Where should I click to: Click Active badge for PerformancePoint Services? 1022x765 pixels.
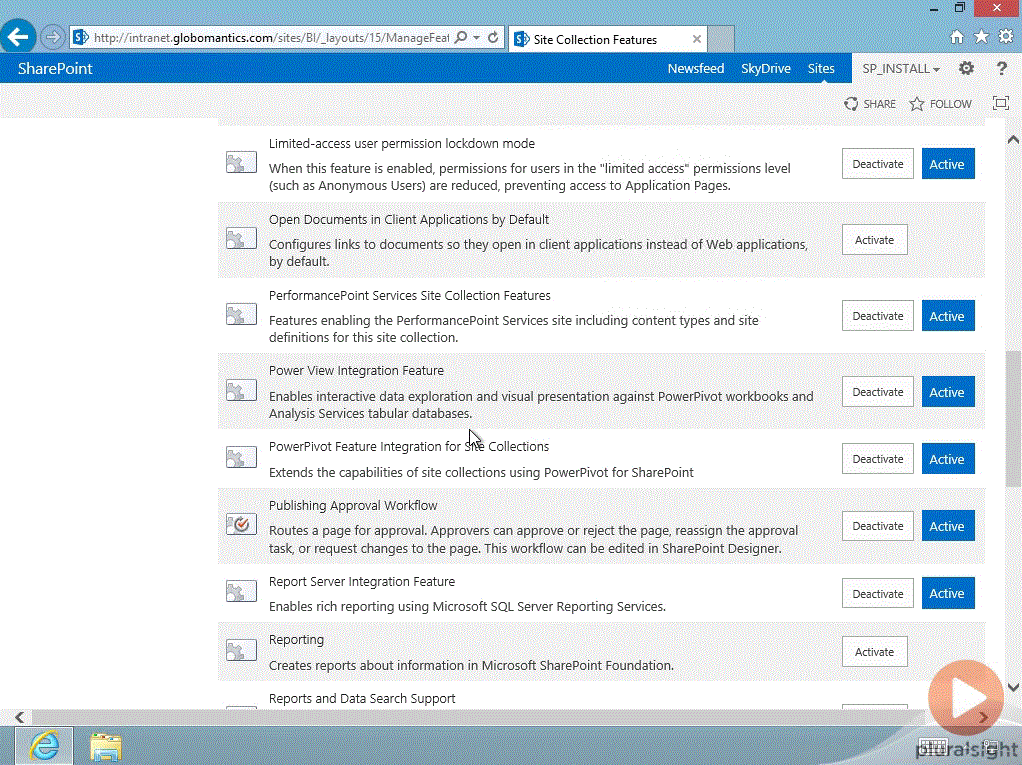[x=948, y=316]
